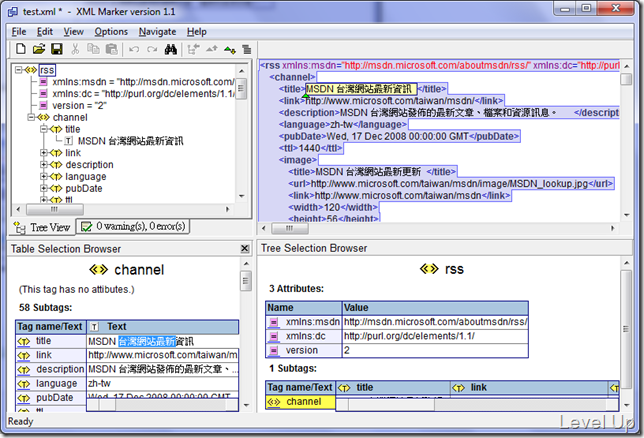
Task: Open the Edit menu
Action: (x=45, y=32)
